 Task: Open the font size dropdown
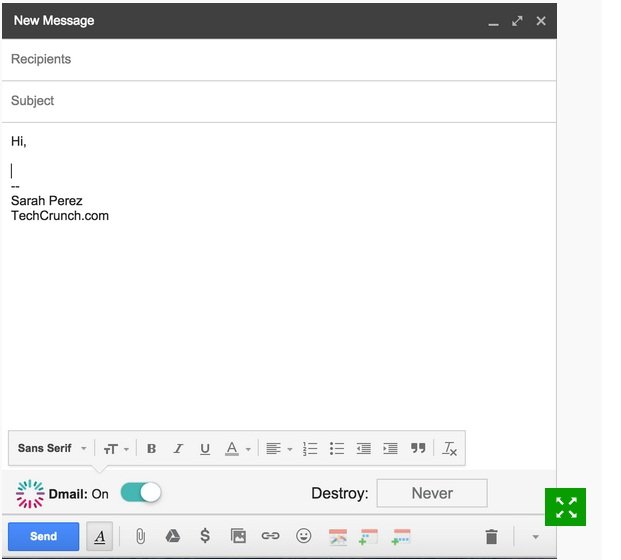[116, 449]
